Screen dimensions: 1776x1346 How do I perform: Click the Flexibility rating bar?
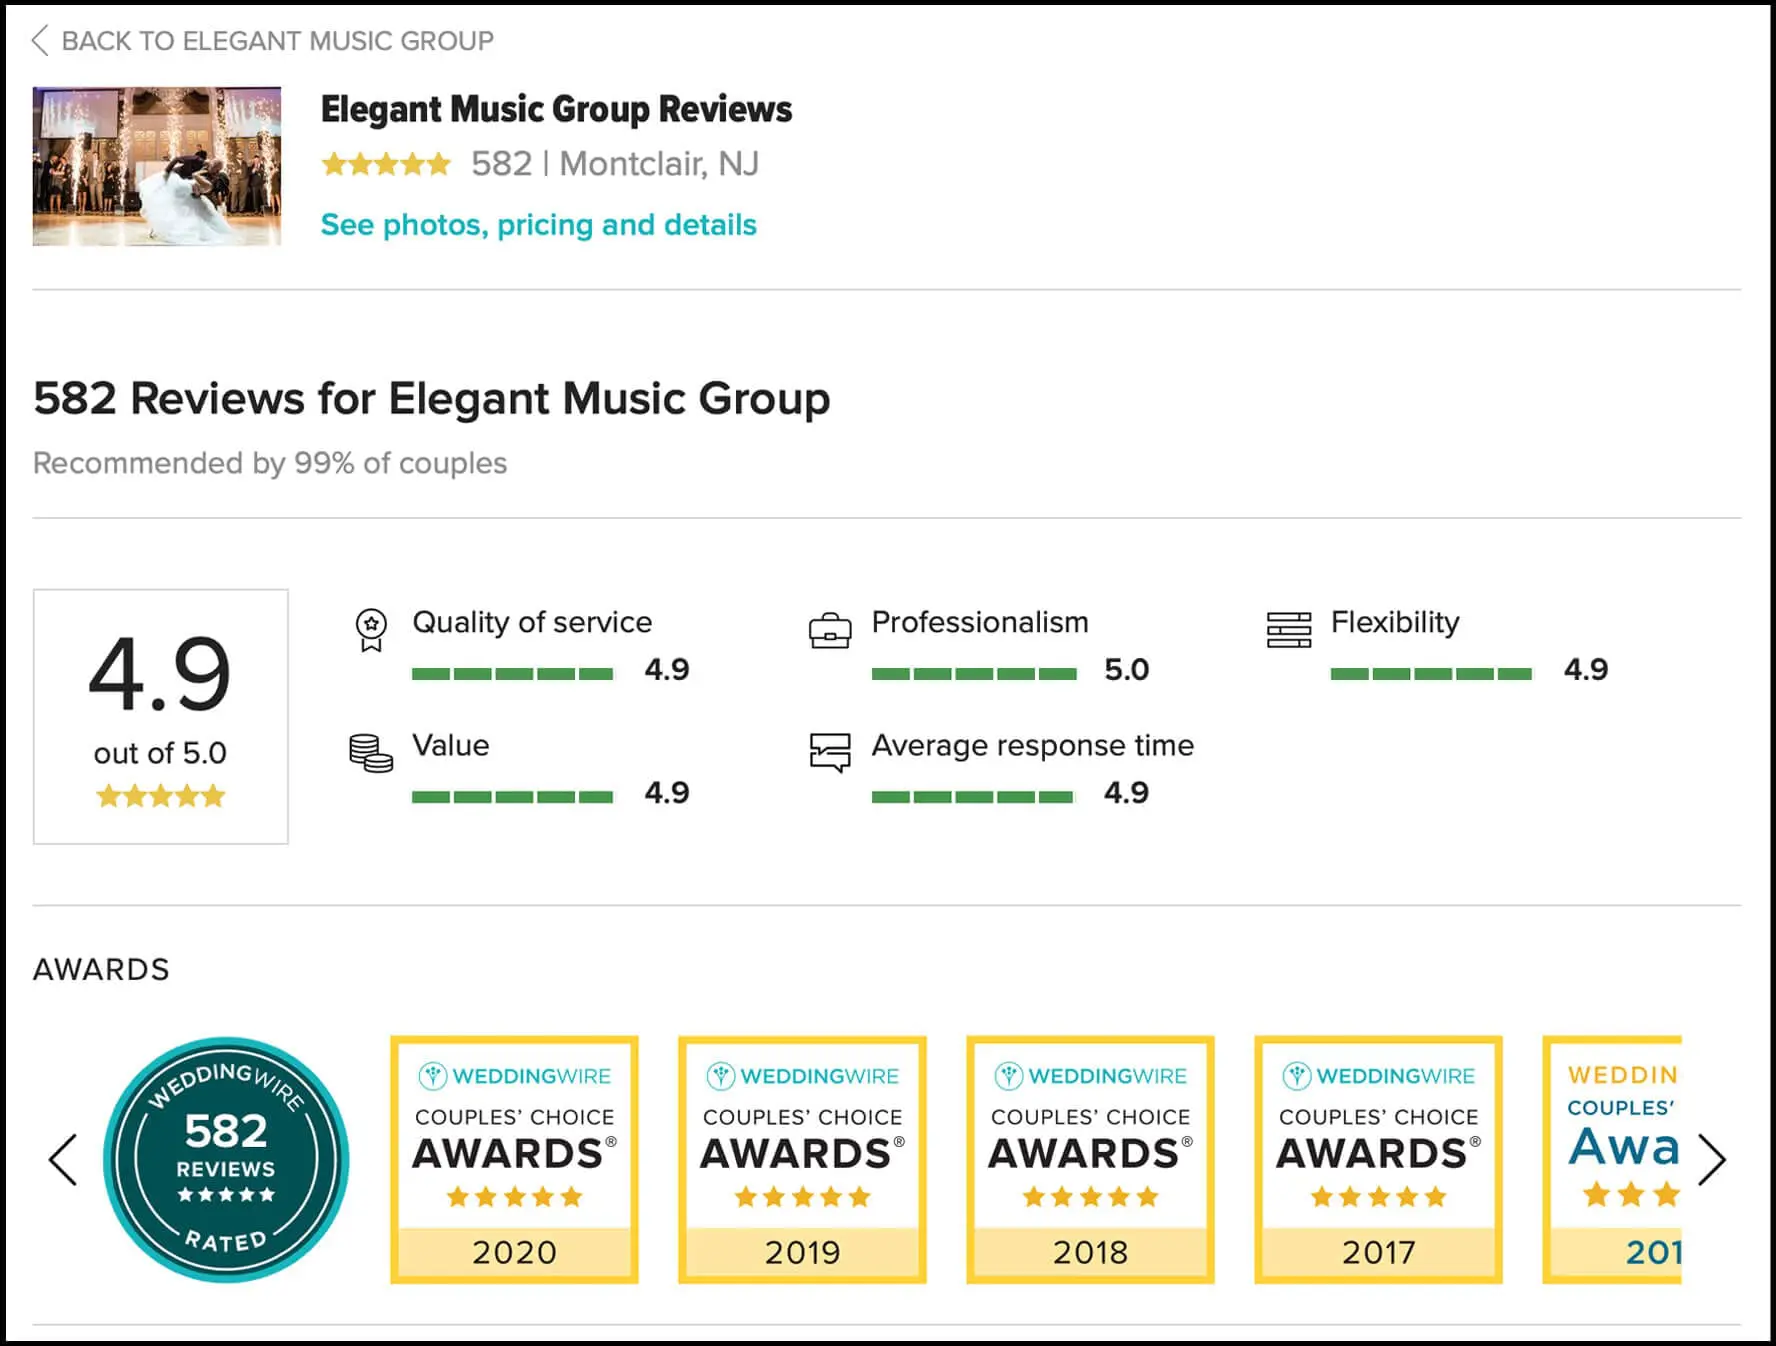1431,674
